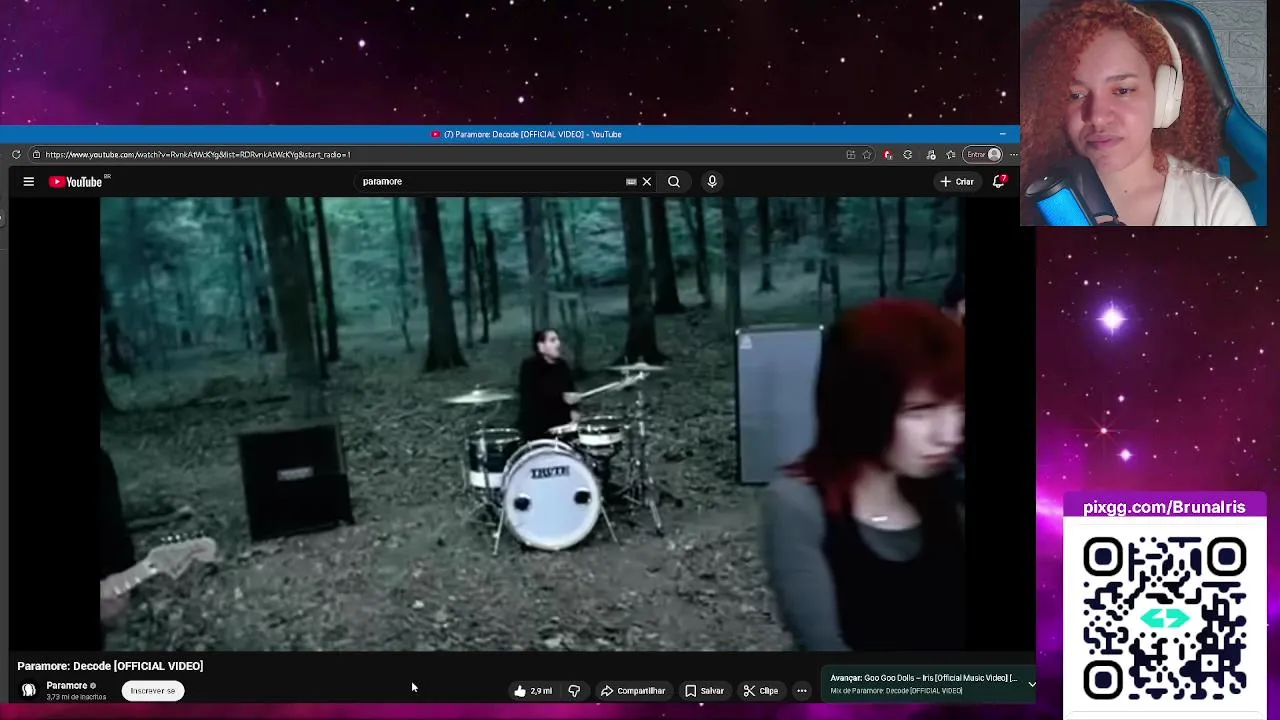Expand the up-next mix panel chevron
Image resolution: width=1280 pixels, height=720 pixels.
click(1032, 684)
